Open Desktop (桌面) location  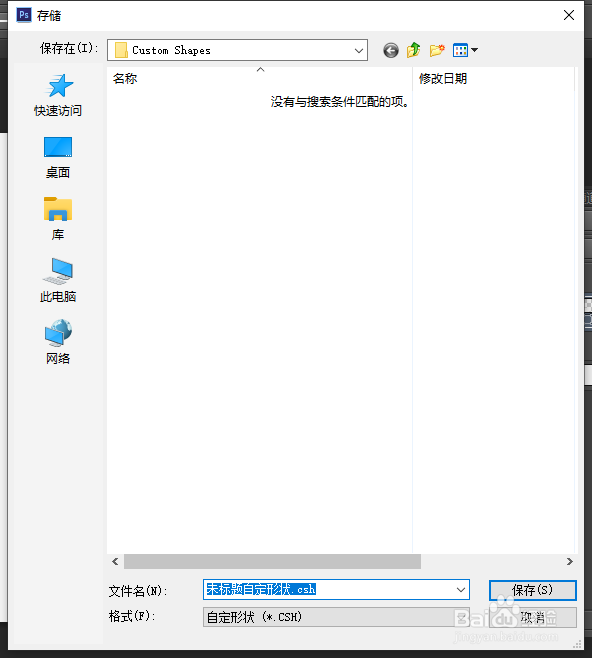(58, 157)
